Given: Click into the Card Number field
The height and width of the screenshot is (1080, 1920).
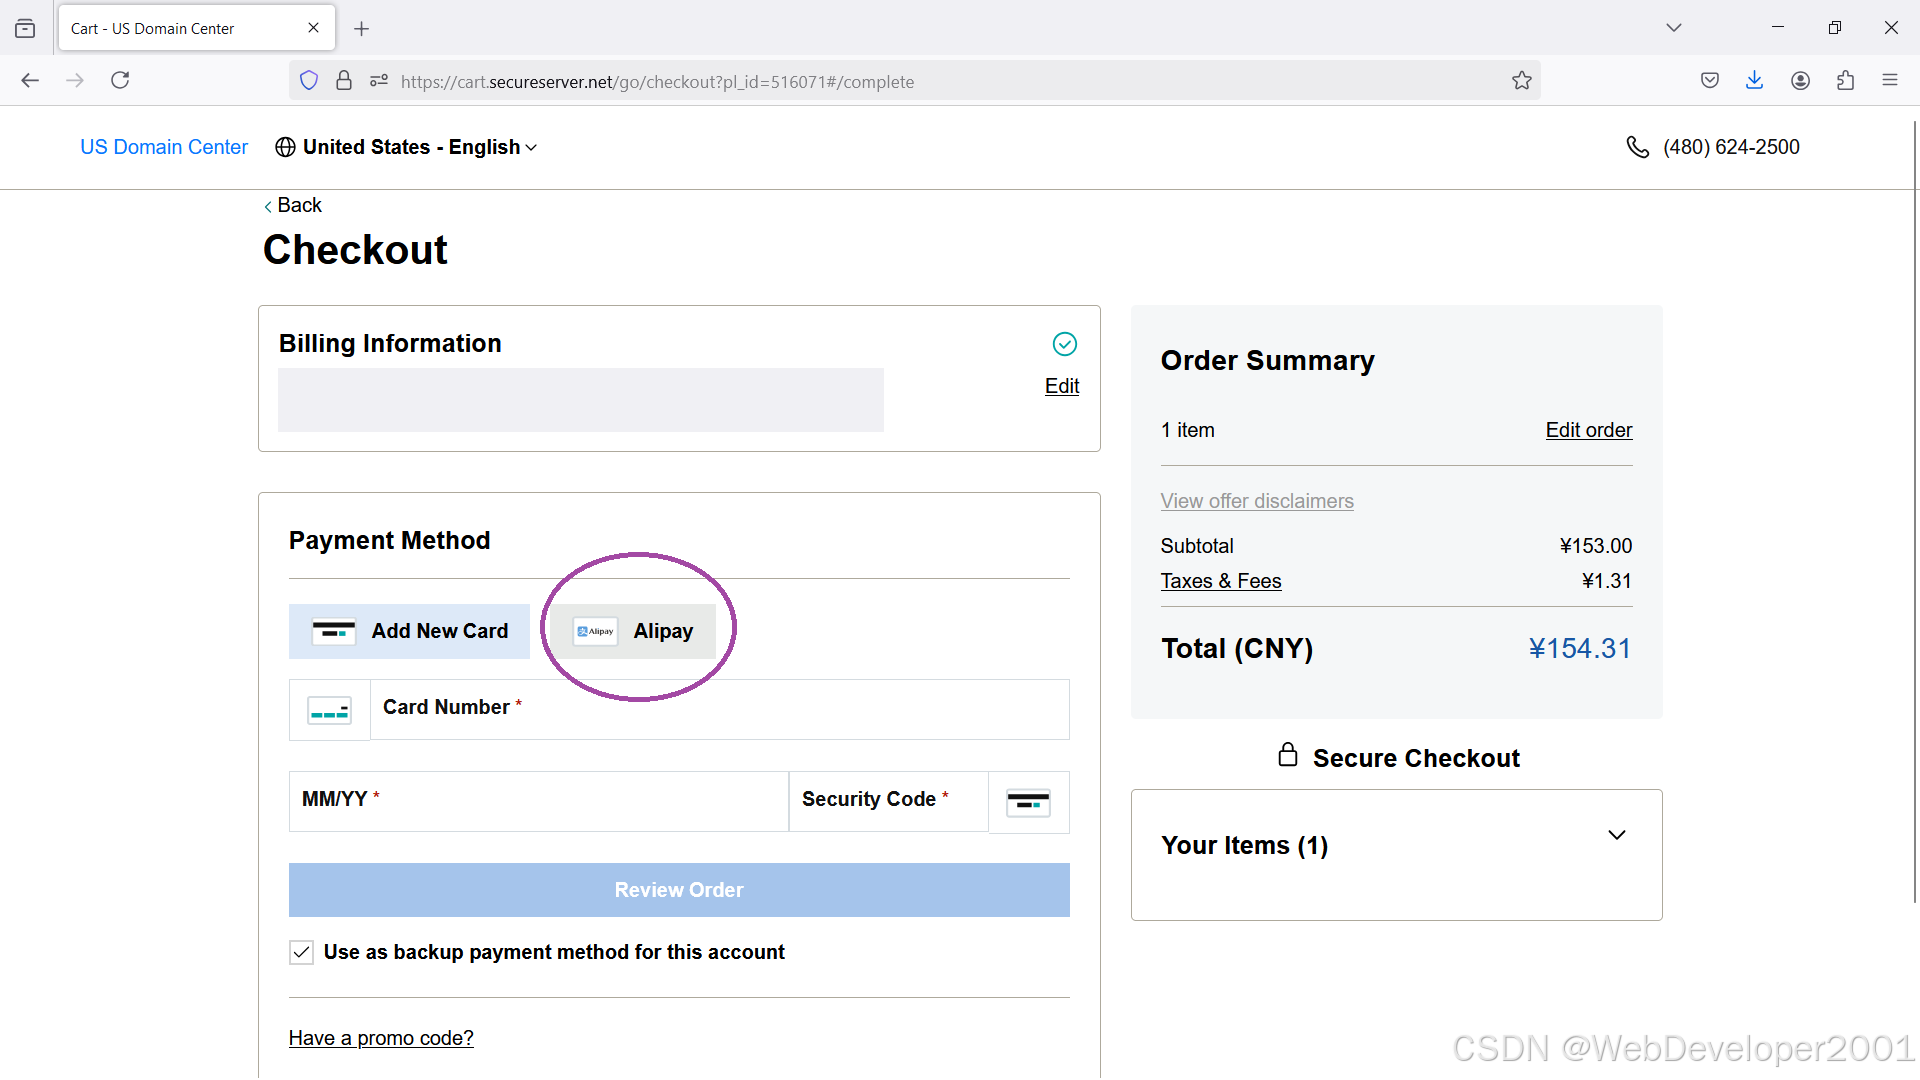Looking at the screenshot, I should pos(719,709).
